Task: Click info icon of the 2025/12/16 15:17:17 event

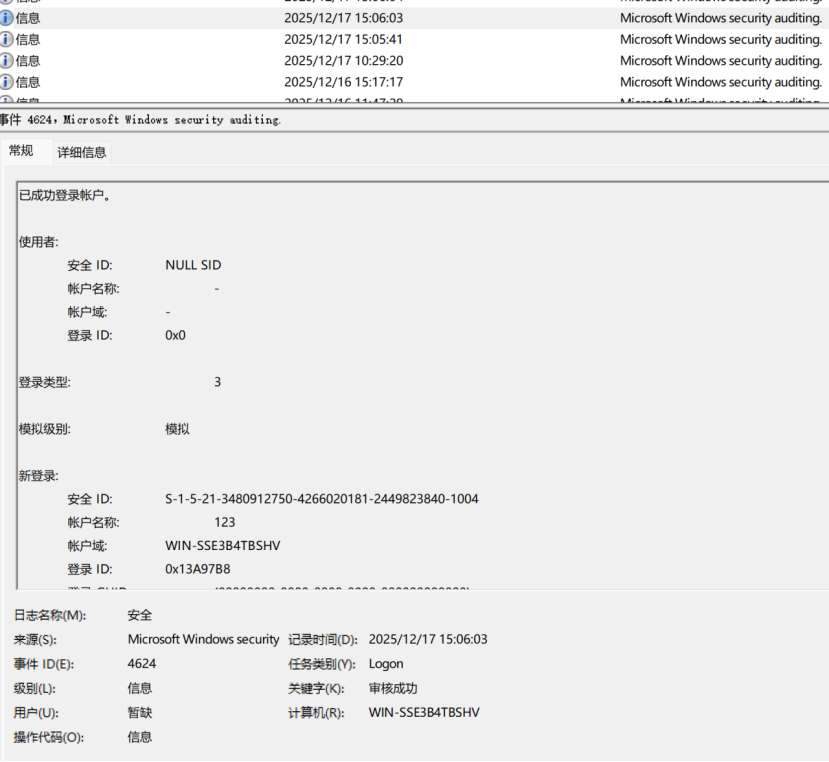Action: [7, 82]
